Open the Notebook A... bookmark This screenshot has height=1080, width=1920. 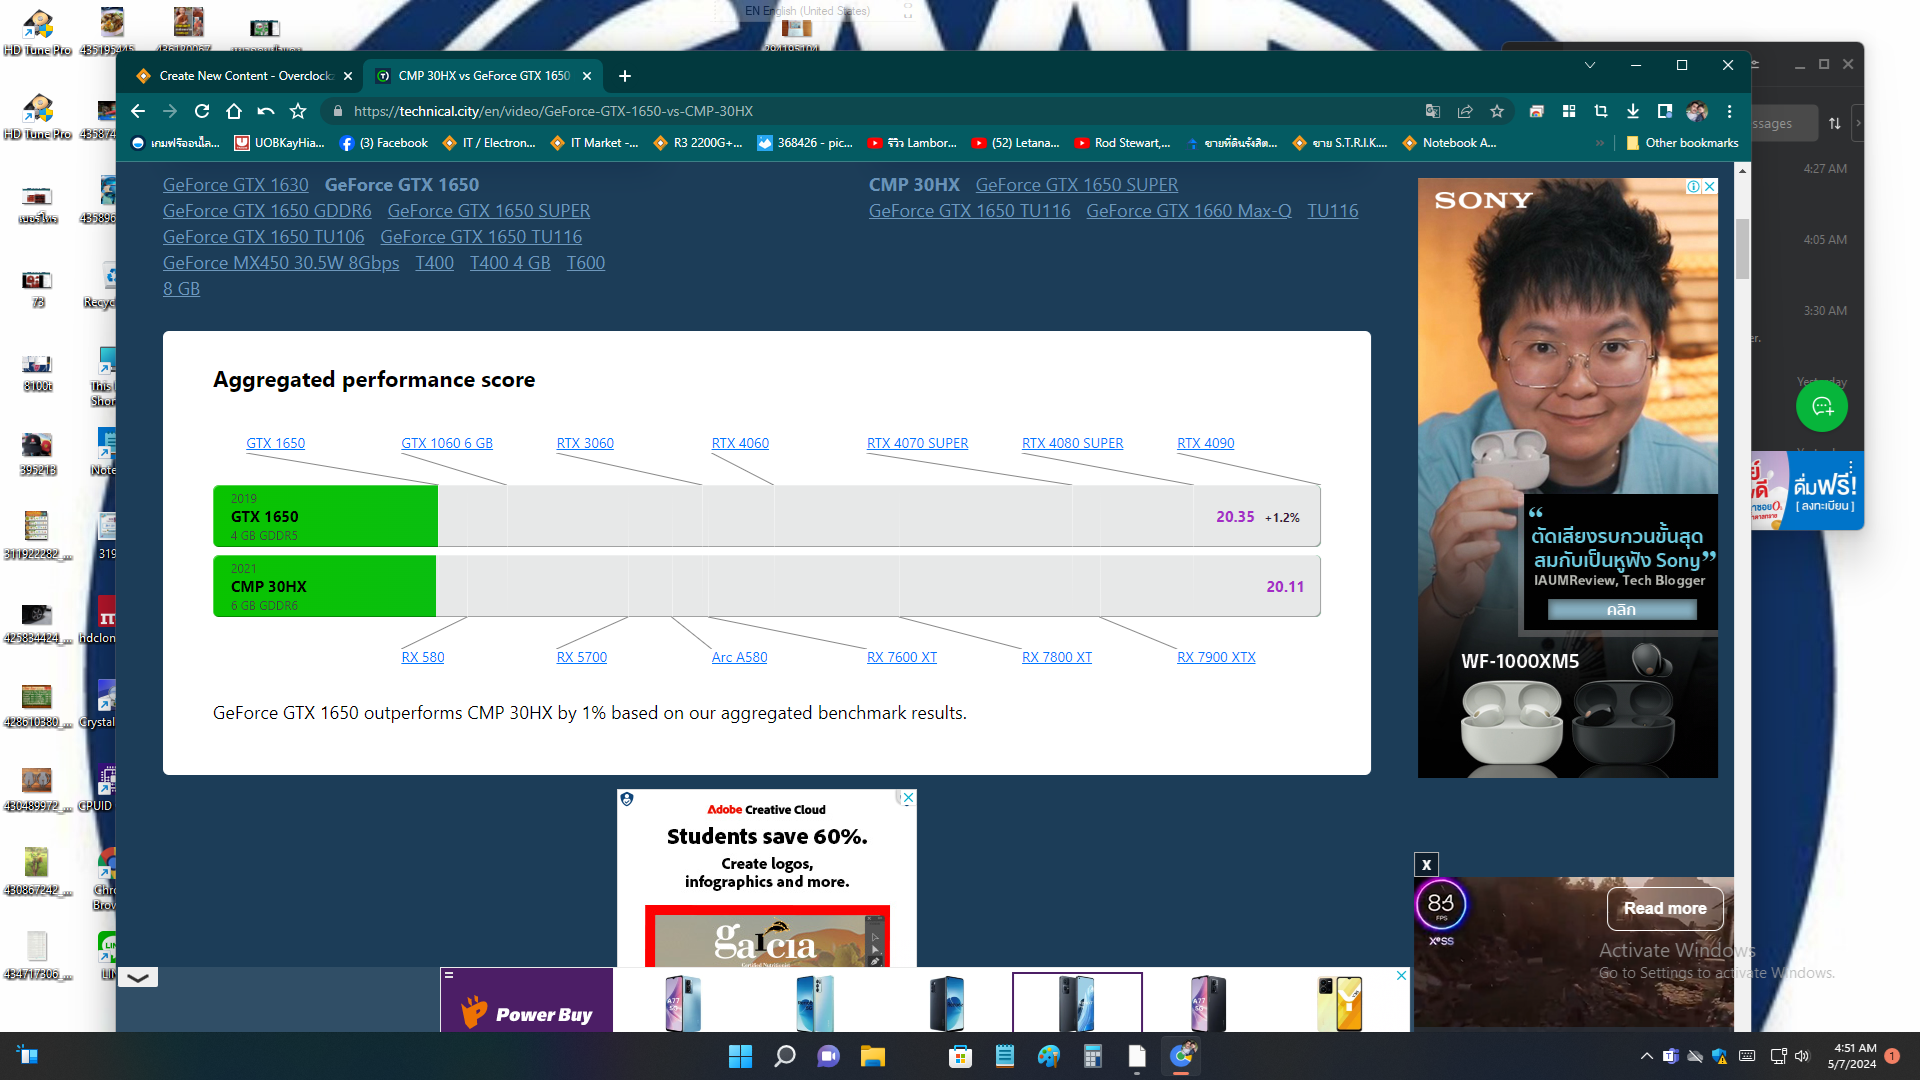1450,143
